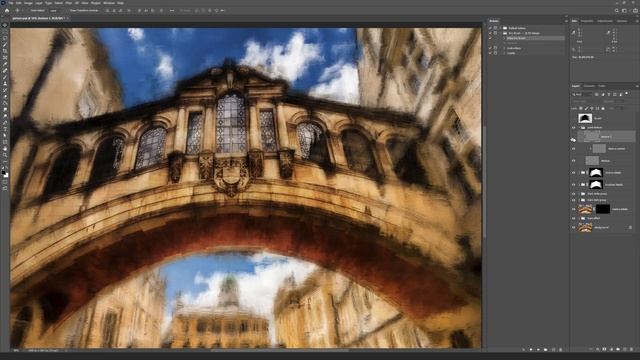Click Lock all icon in Layers panel
This screenshot has height=360, width=640.
(x=603, y=108)
